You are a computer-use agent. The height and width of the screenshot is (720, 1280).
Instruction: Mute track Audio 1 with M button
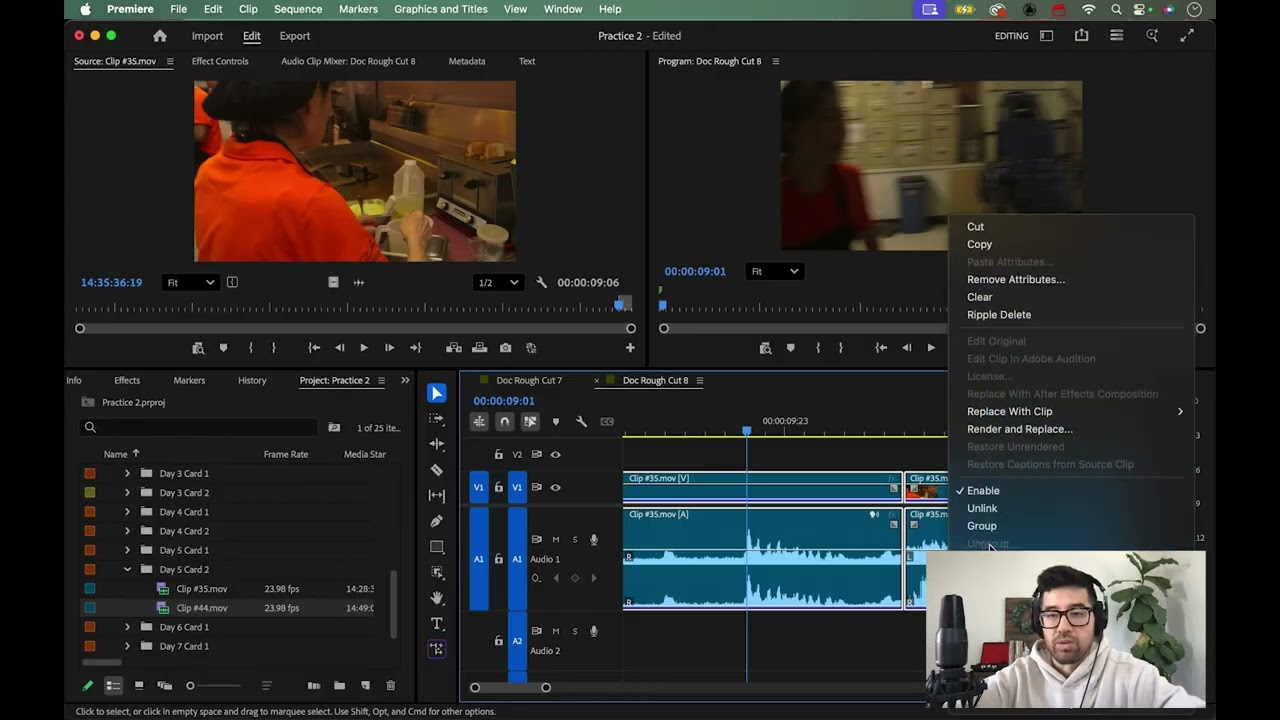(x=556, y=540)
